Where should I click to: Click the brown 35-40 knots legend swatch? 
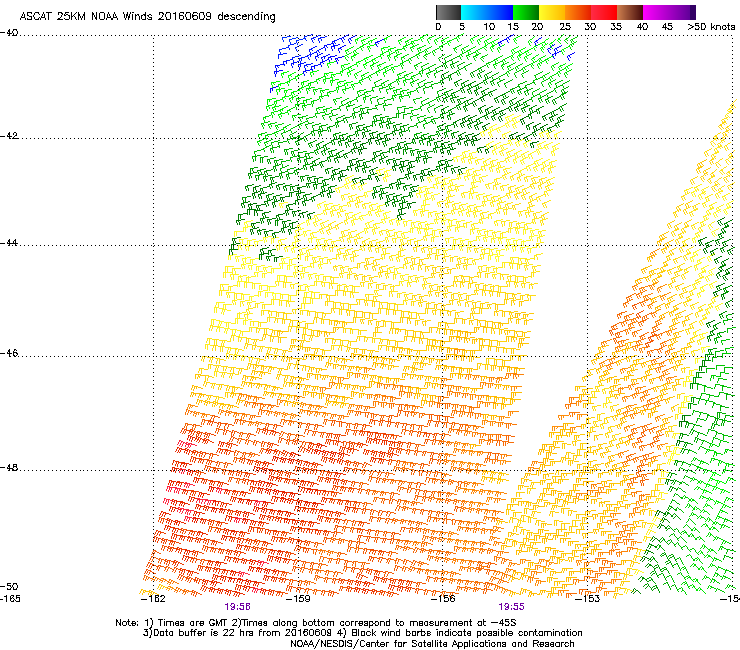630,12
